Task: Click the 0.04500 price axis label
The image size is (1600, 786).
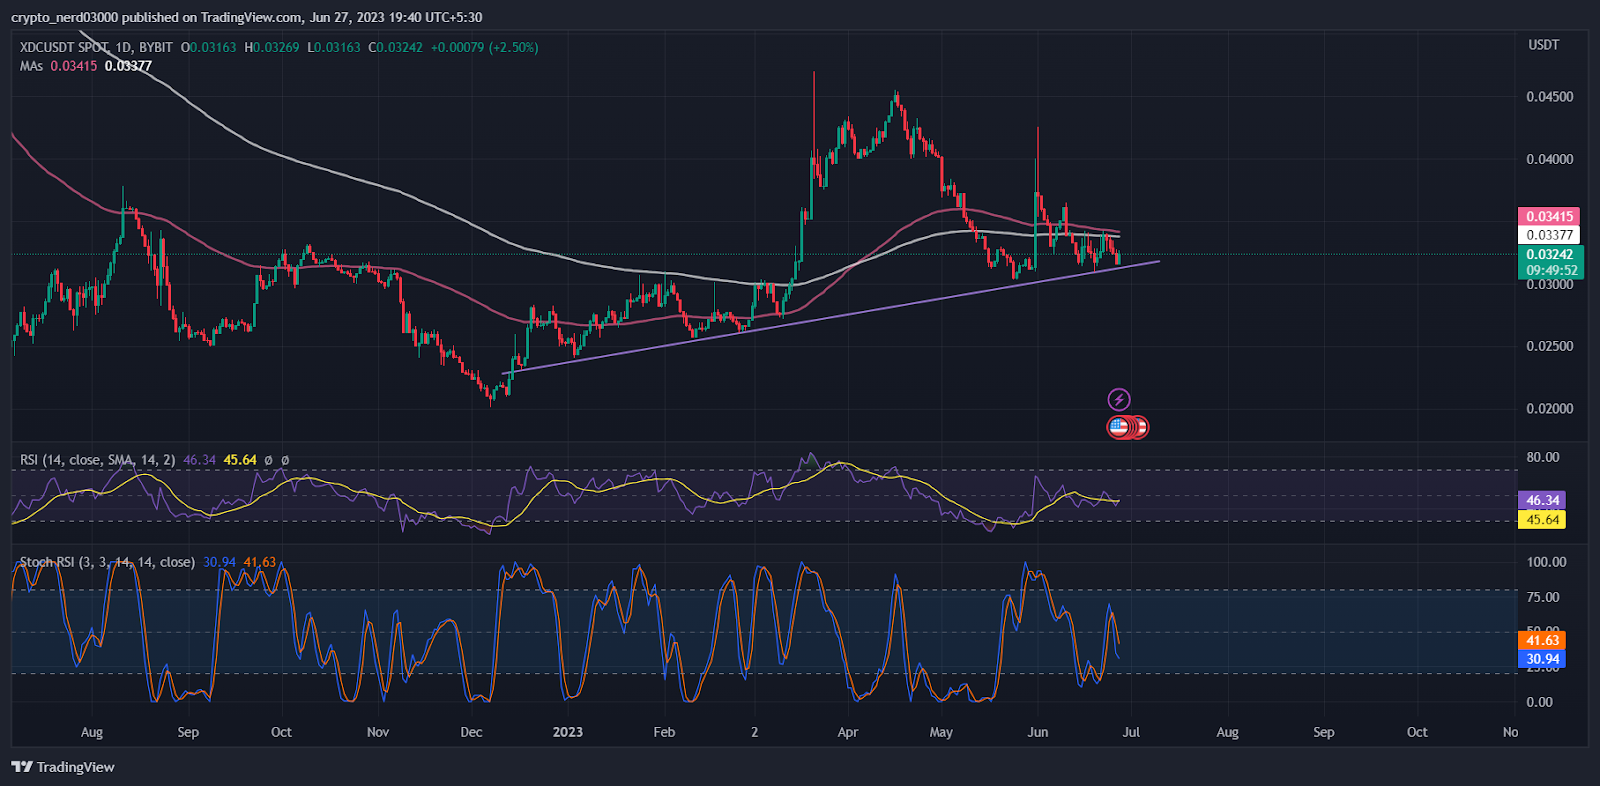Action: 1549,97
